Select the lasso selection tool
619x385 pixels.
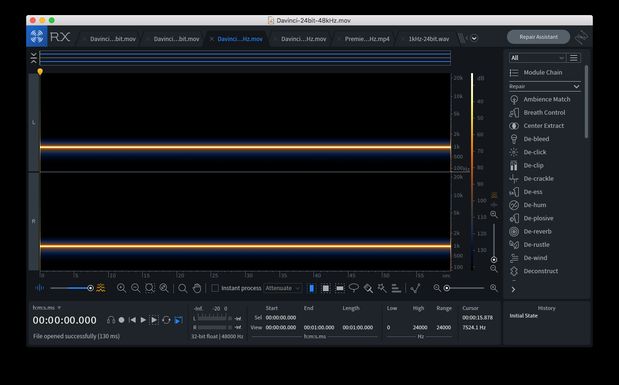pos(354,288)
